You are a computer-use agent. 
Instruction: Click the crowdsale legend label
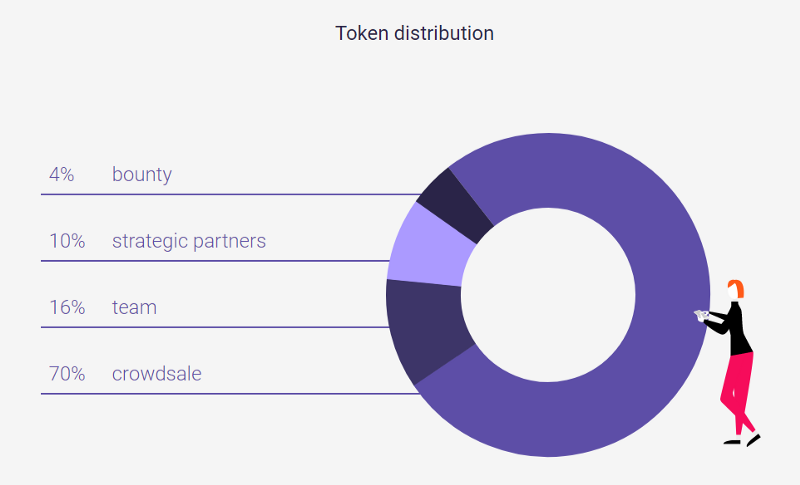tap(157, 374)
